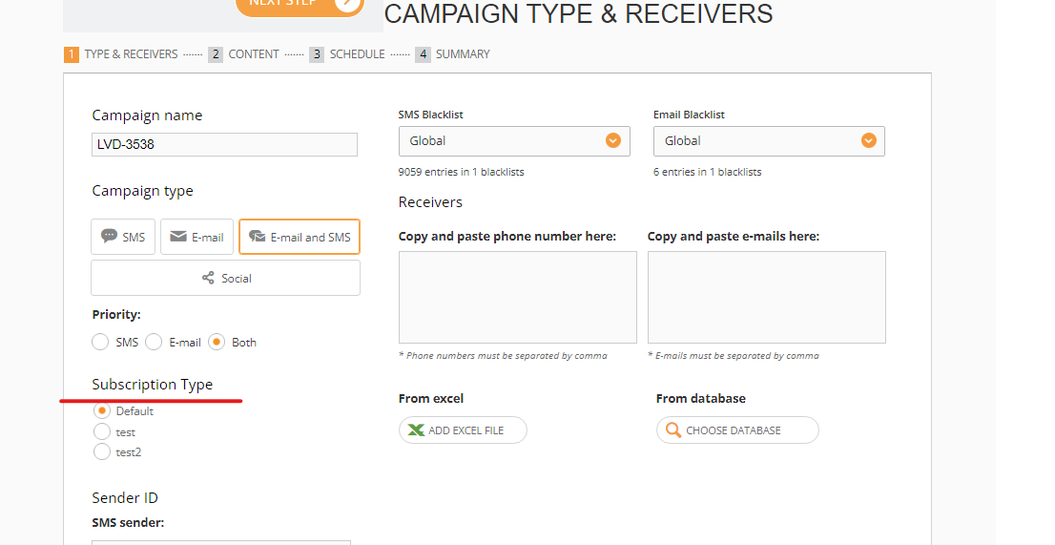1055x545 pixels.
Task: Pick the Social campaign type
Action: [x=225, y=278]
